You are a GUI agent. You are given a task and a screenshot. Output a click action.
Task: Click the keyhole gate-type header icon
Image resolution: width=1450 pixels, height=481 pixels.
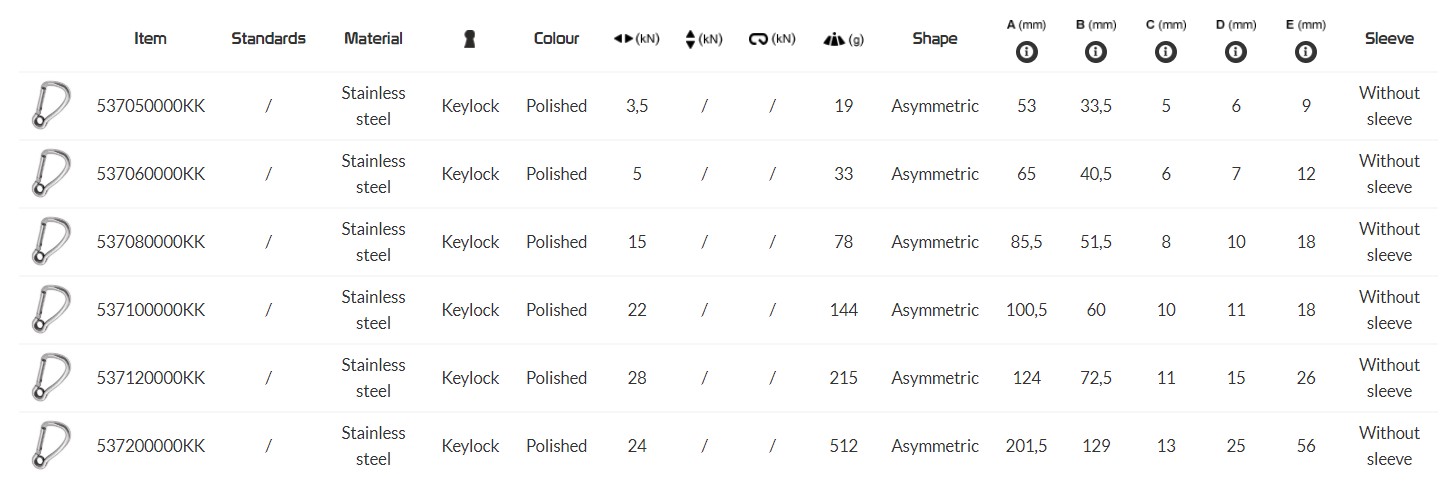coord(469,38)
